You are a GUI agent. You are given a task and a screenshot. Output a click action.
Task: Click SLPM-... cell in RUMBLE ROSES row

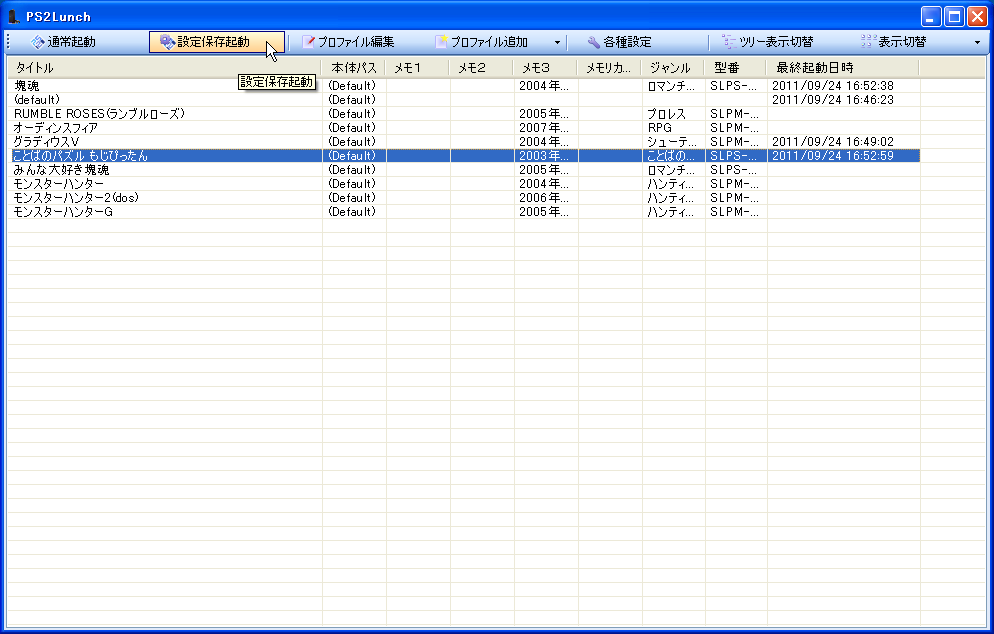[x=734, y=113]
